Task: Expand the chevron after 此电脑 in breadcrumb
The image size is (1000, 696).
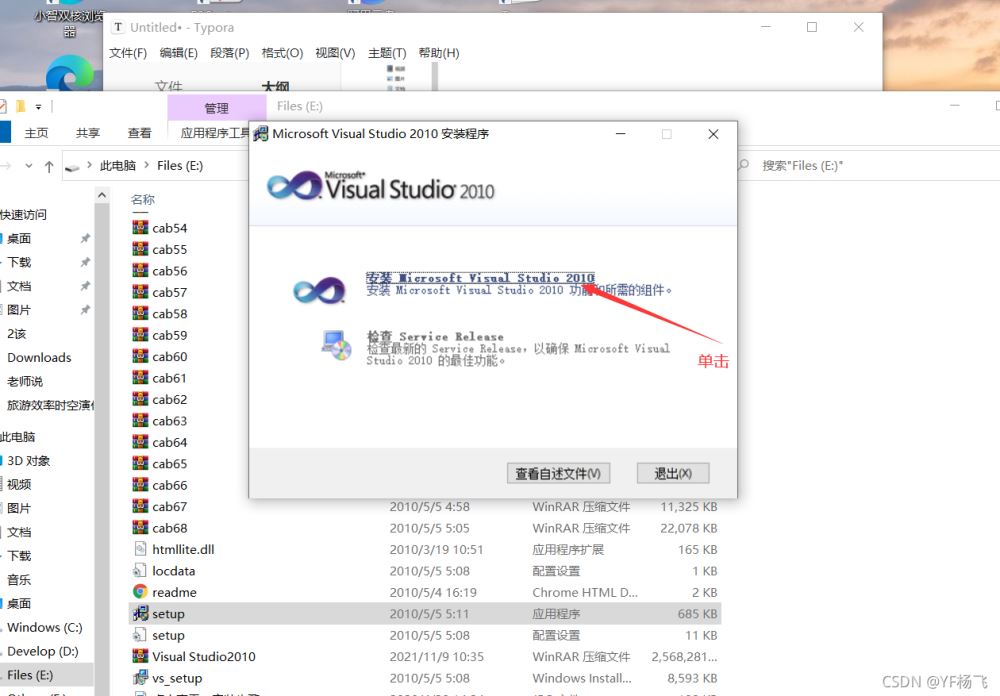Action: [x=147, y=165]
